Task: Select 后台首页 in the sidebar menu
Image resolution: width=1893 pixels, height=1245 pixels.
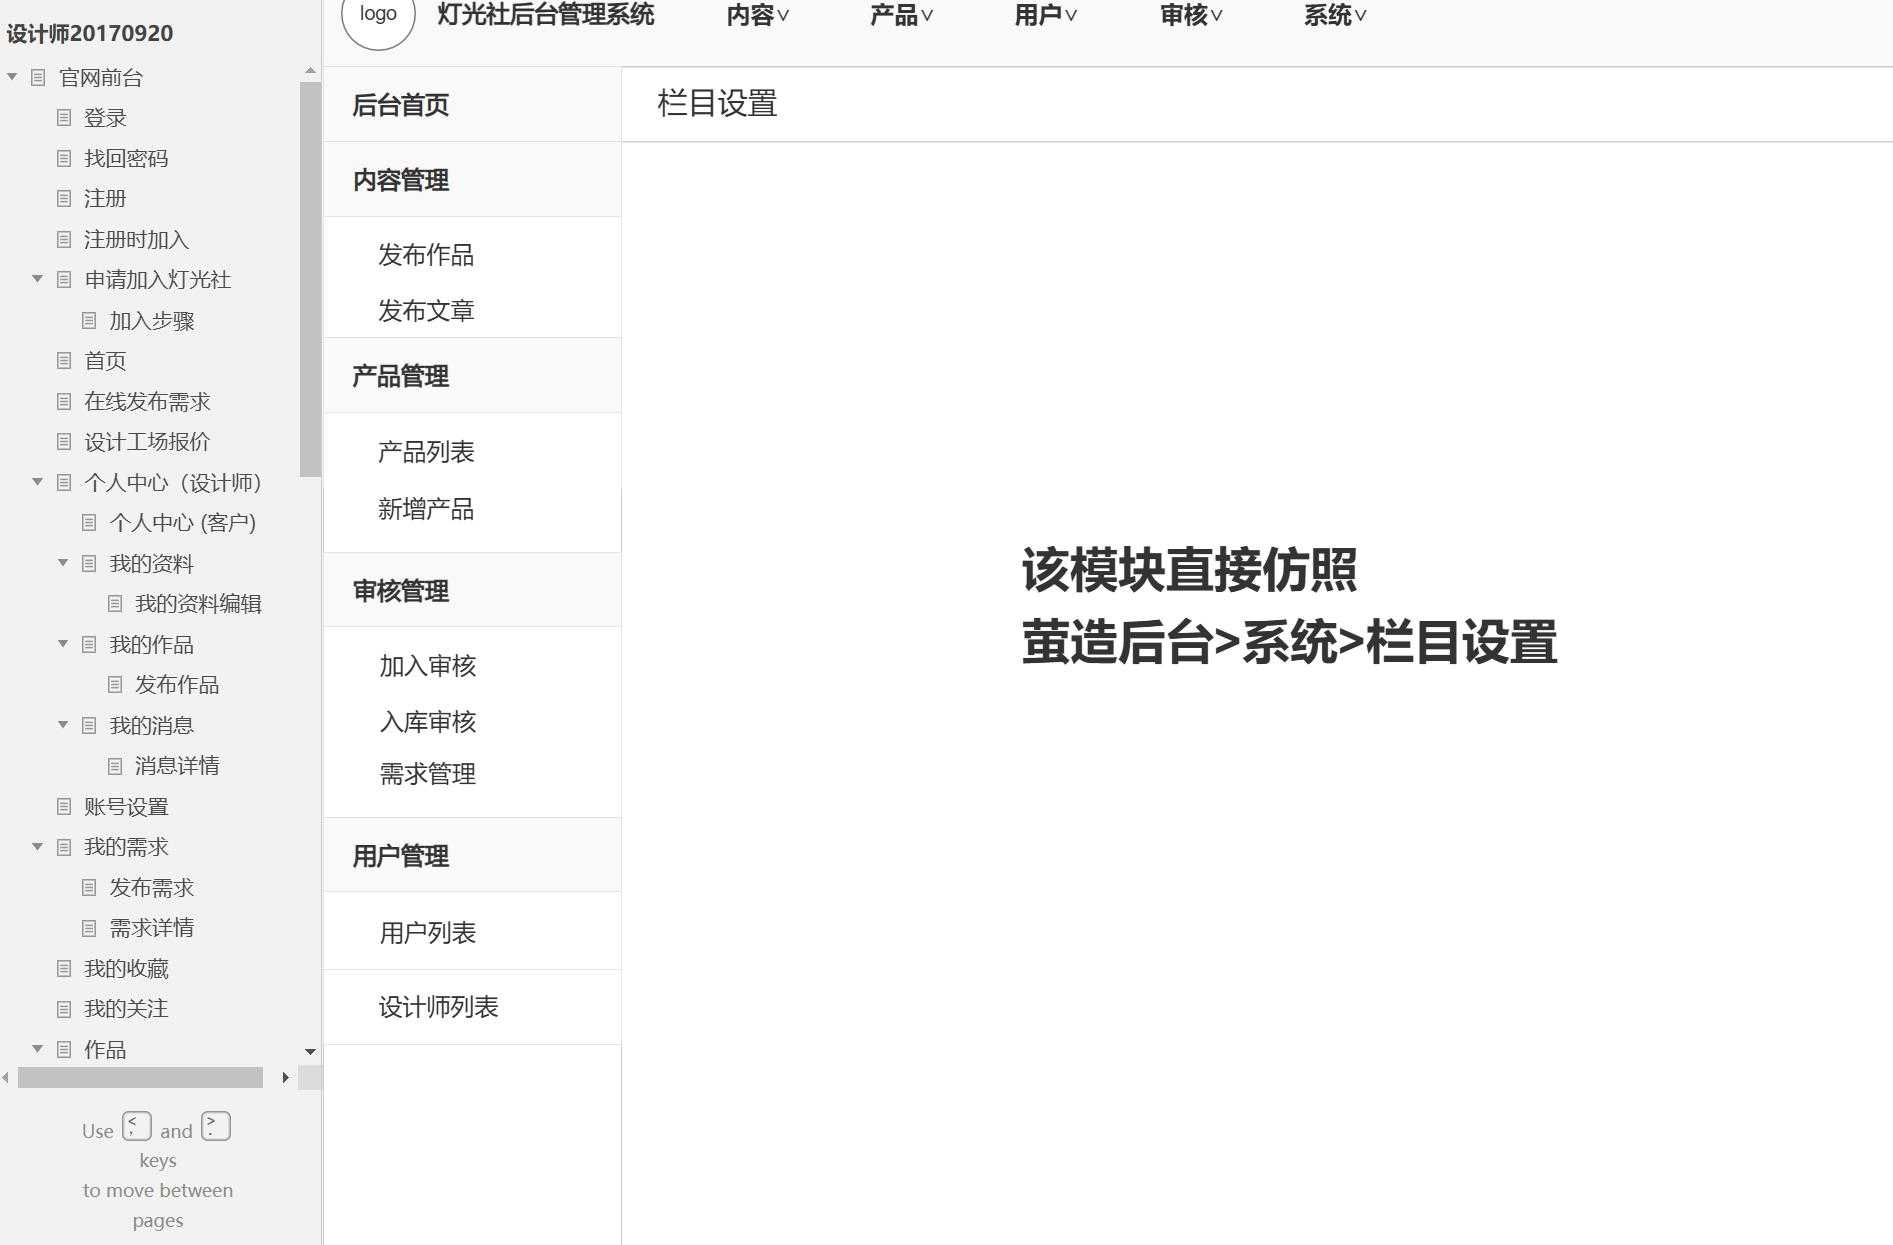Action: click(401, 105)
